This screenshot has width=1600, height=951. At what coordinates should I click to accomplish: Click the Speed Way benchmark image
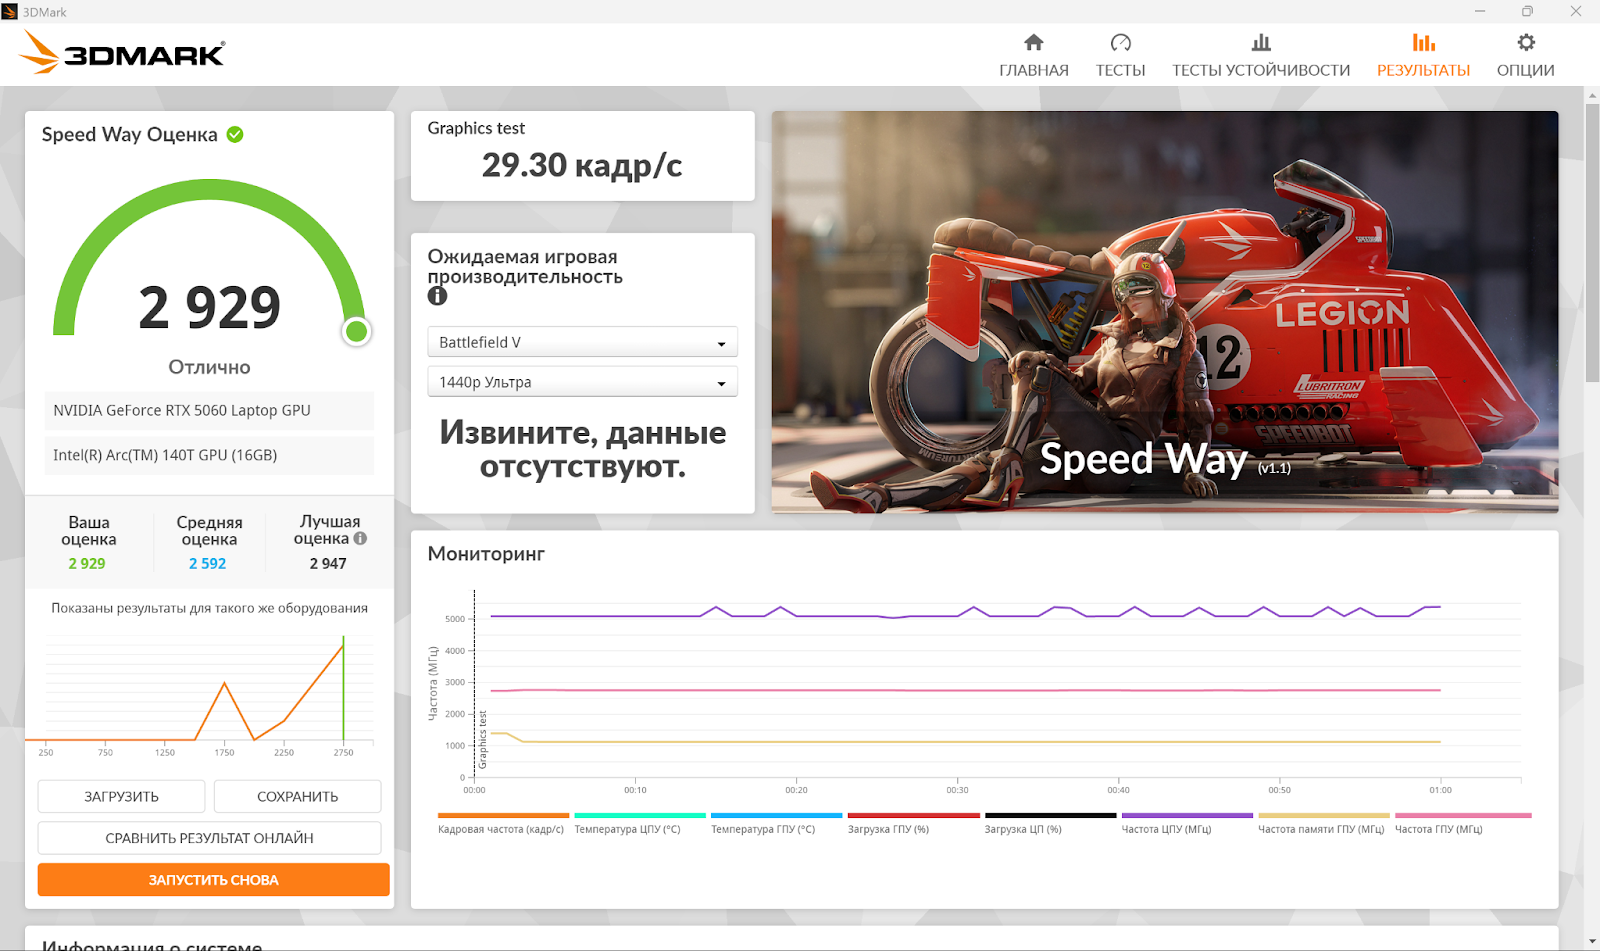[1165, 312]
